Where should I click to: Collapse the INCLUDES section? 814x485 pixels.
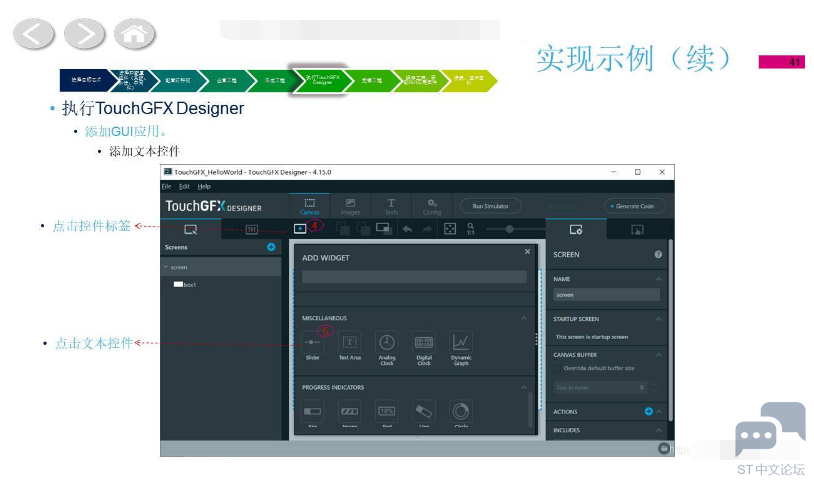click(x=659, y=430)
